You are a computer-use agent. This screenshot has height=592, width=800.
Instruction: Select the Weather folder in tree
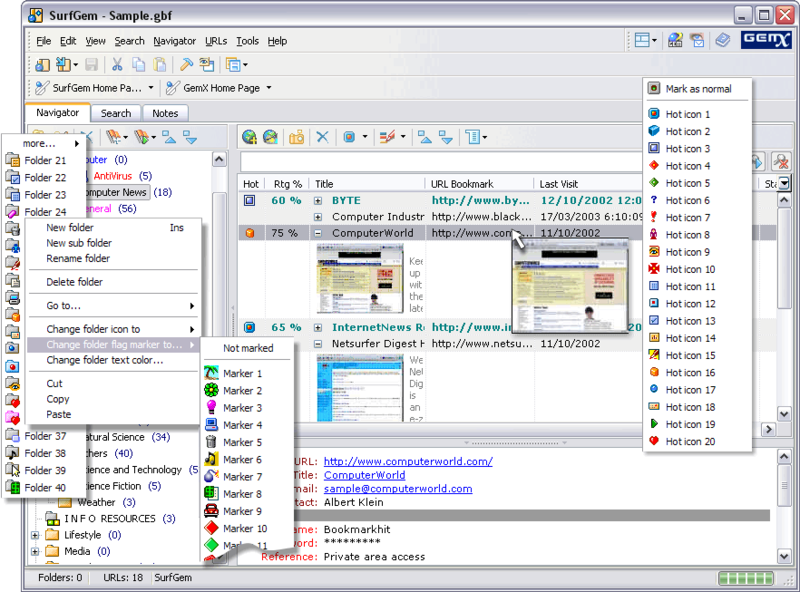tap(97, 502)
